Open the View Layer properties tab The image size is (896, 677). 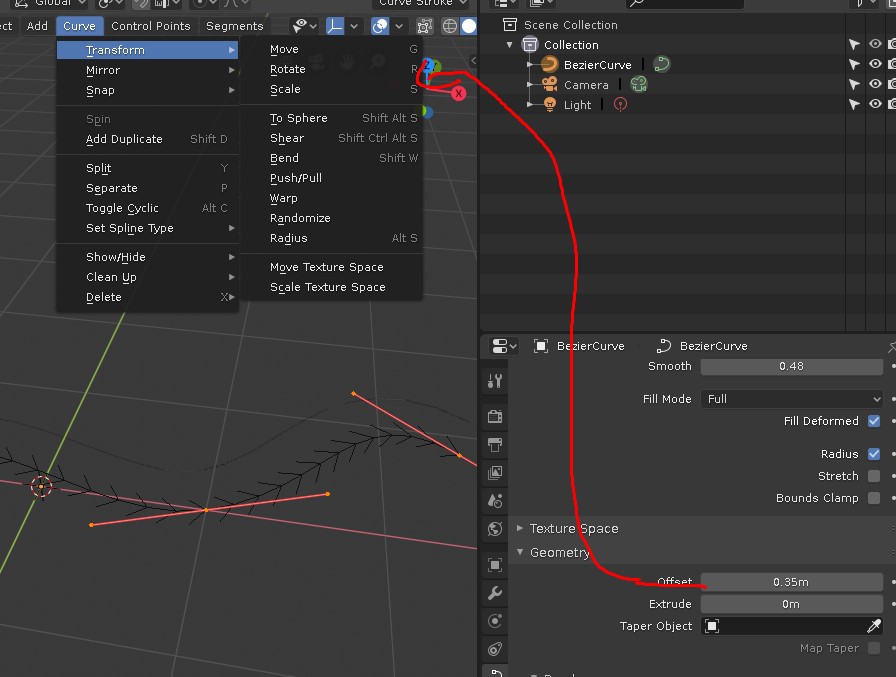[x=495, y=472]
